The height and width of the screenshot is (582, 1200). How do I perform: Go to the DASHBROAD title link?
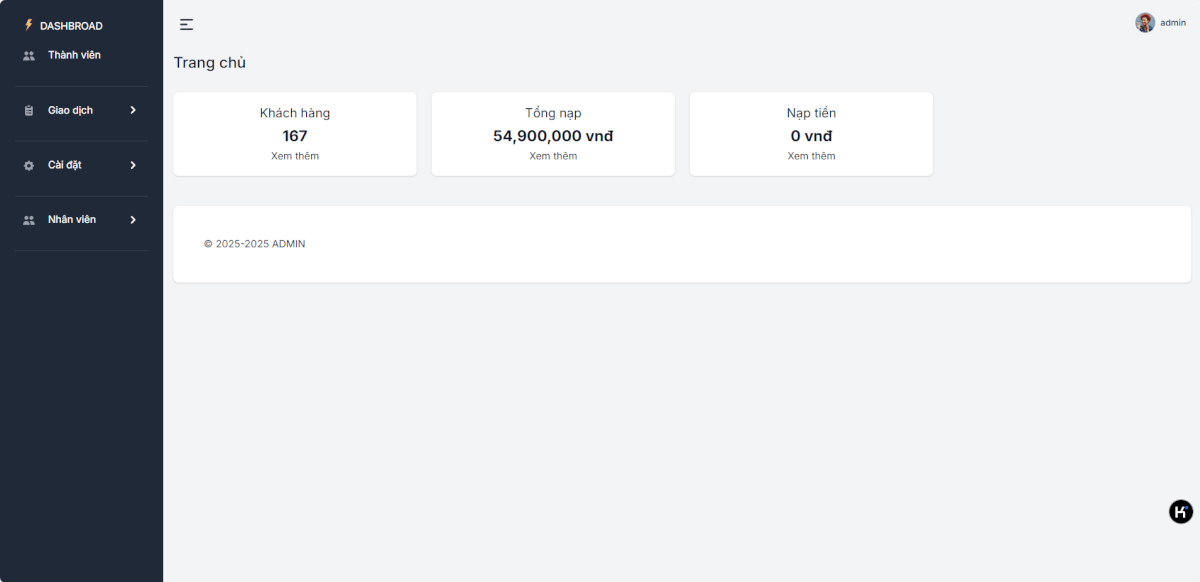coord(71,26)
